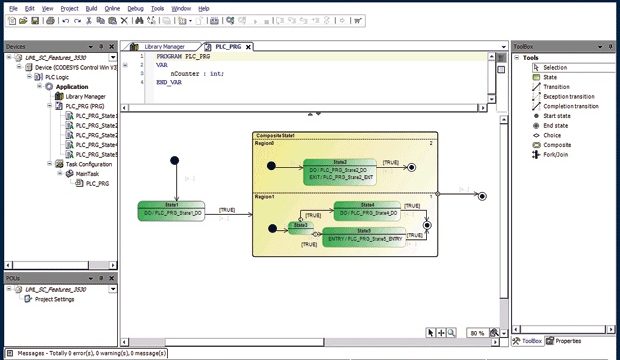Open the Debug menu
This screenshot has width=620, height=360.
click(135, 8)
